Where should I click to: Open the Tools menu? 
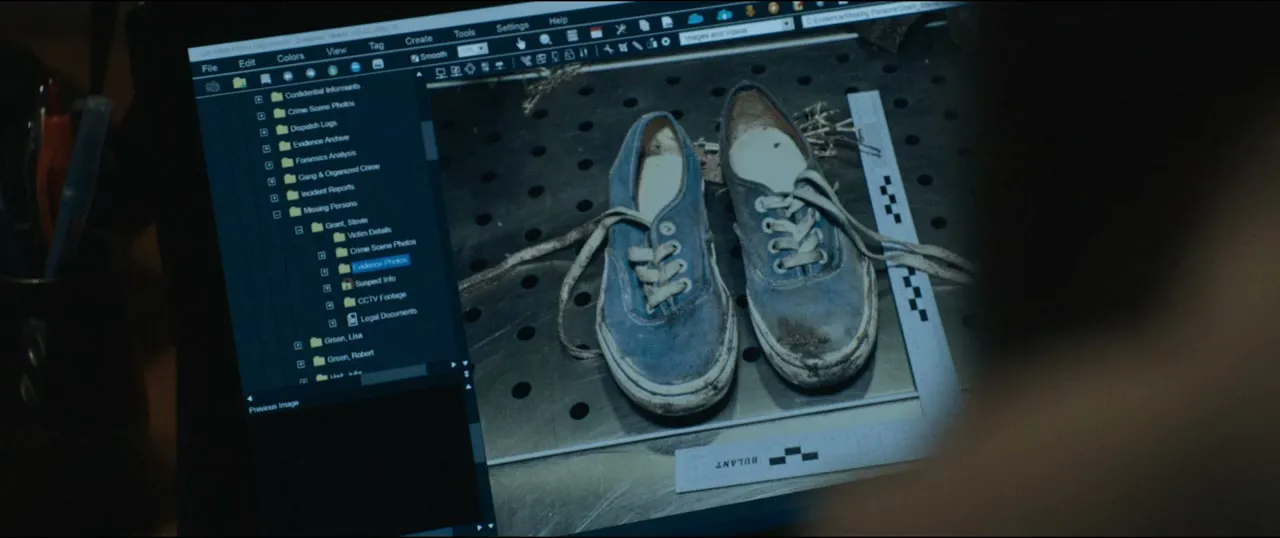pos(465,33)
